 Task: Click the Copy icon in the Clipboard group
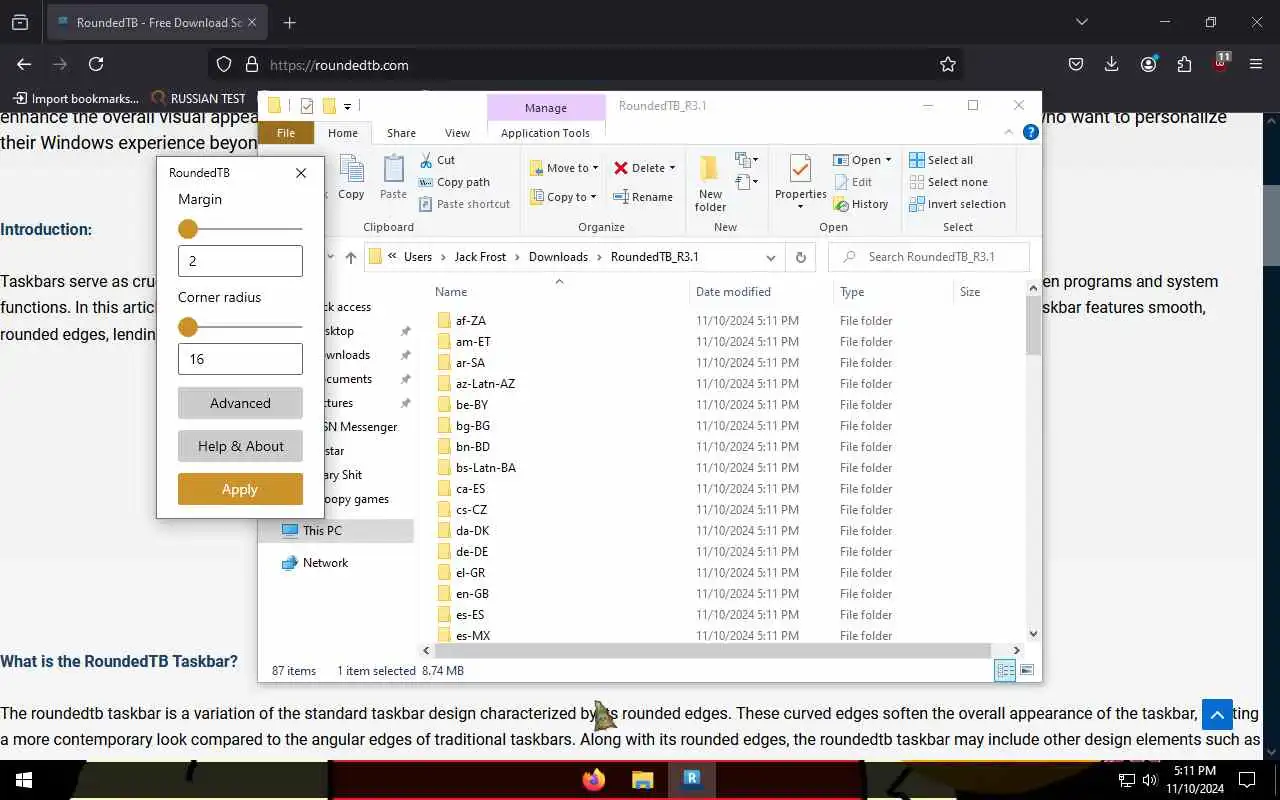pos(351,178)
